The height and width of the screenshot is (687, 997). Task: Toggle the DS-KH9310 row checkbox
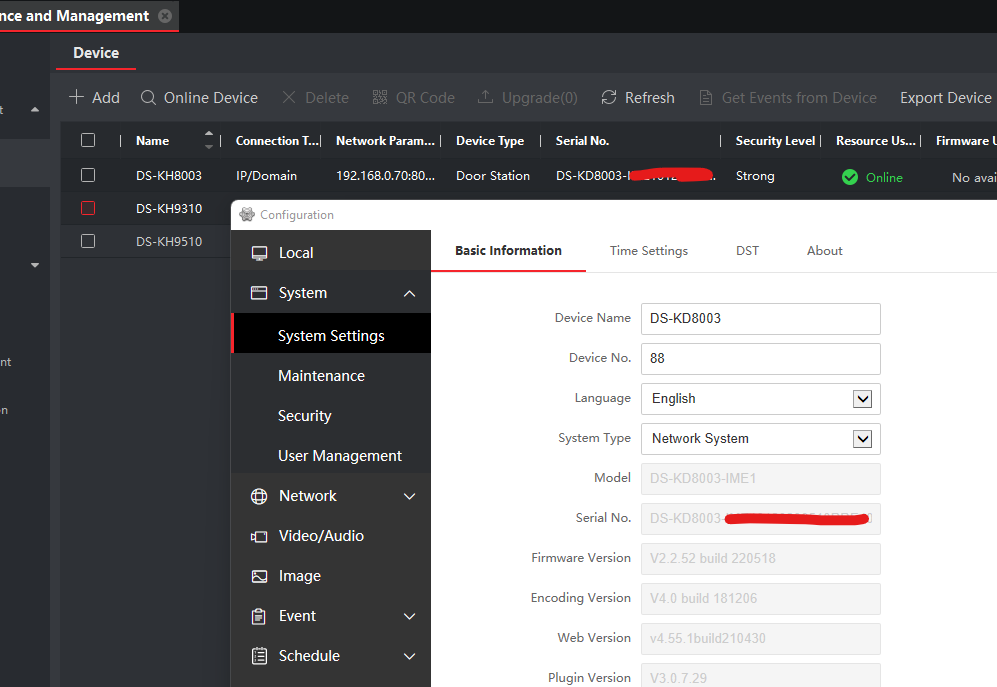[x=88, y=208]
